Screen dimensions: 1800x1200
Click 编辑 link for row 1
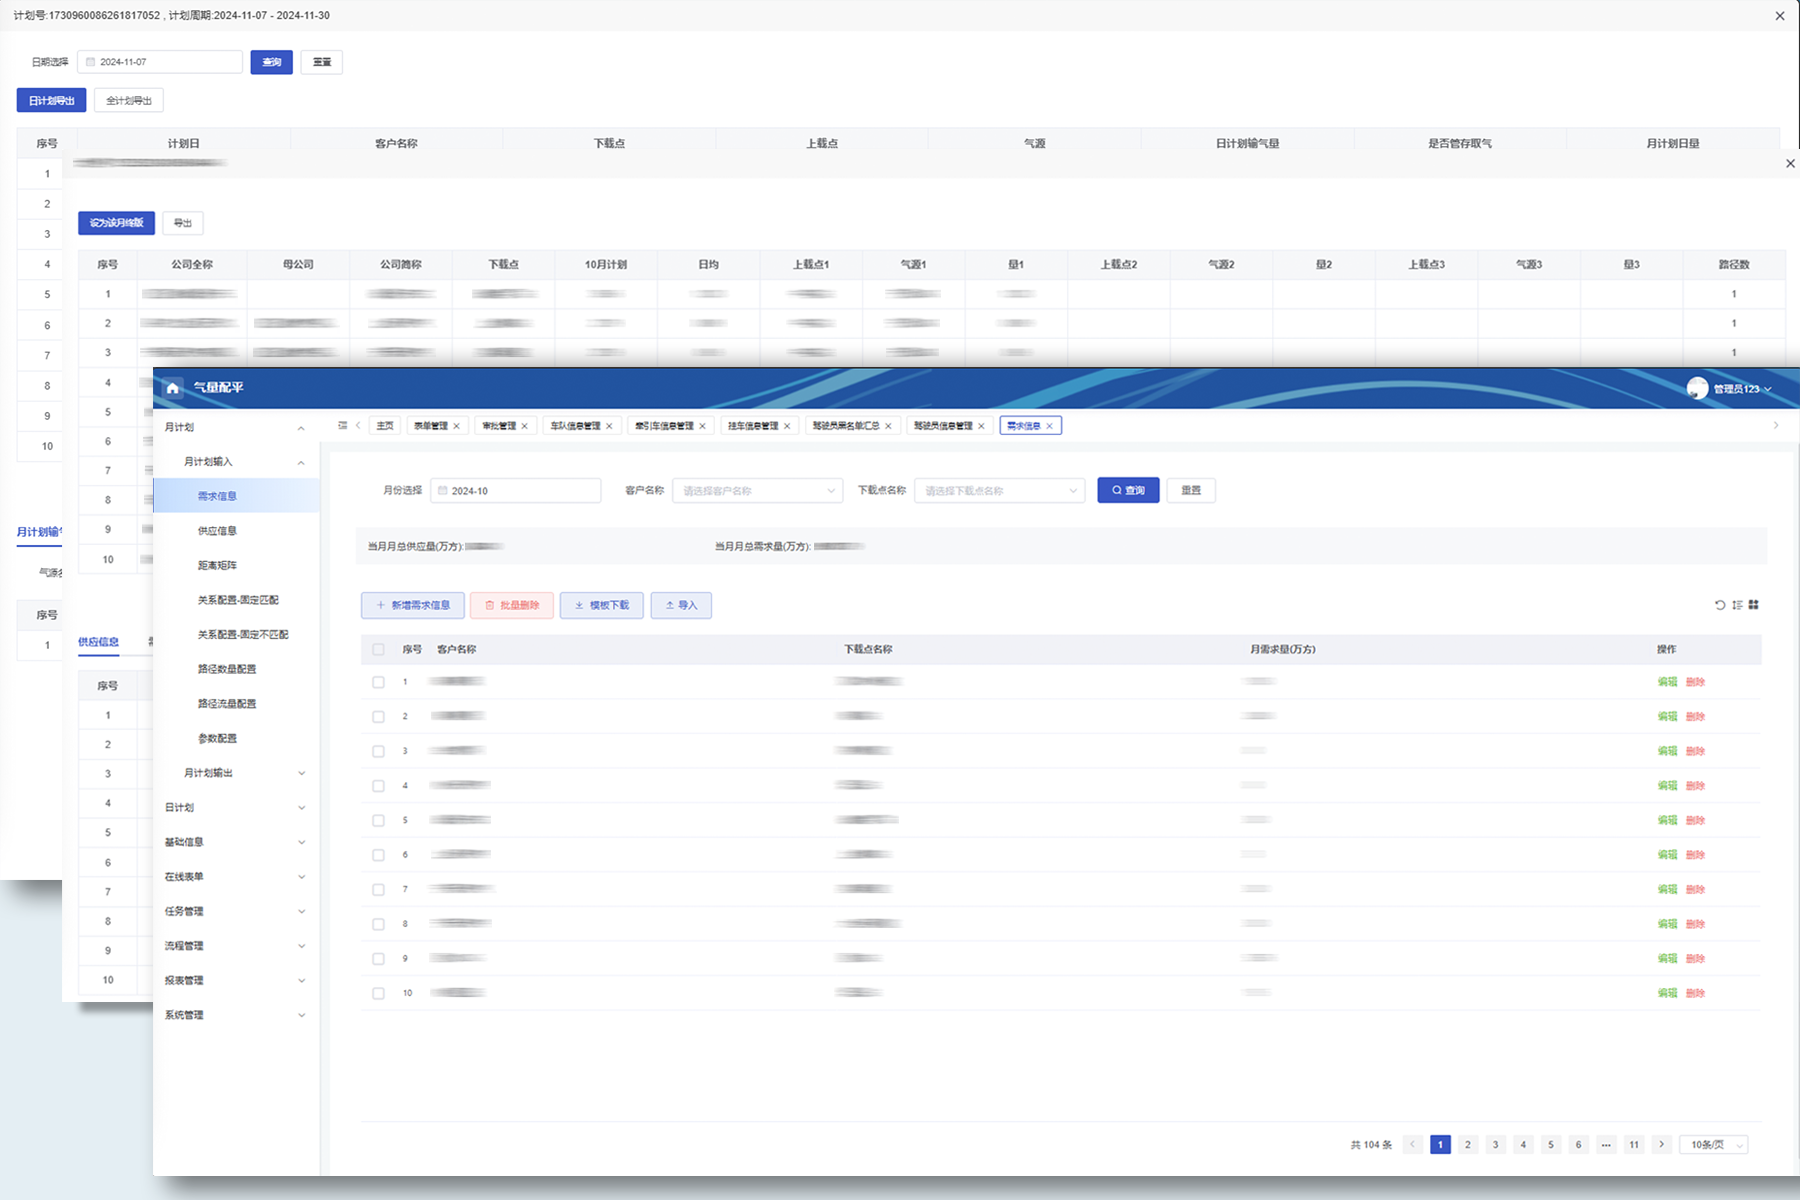[1667, 682]
